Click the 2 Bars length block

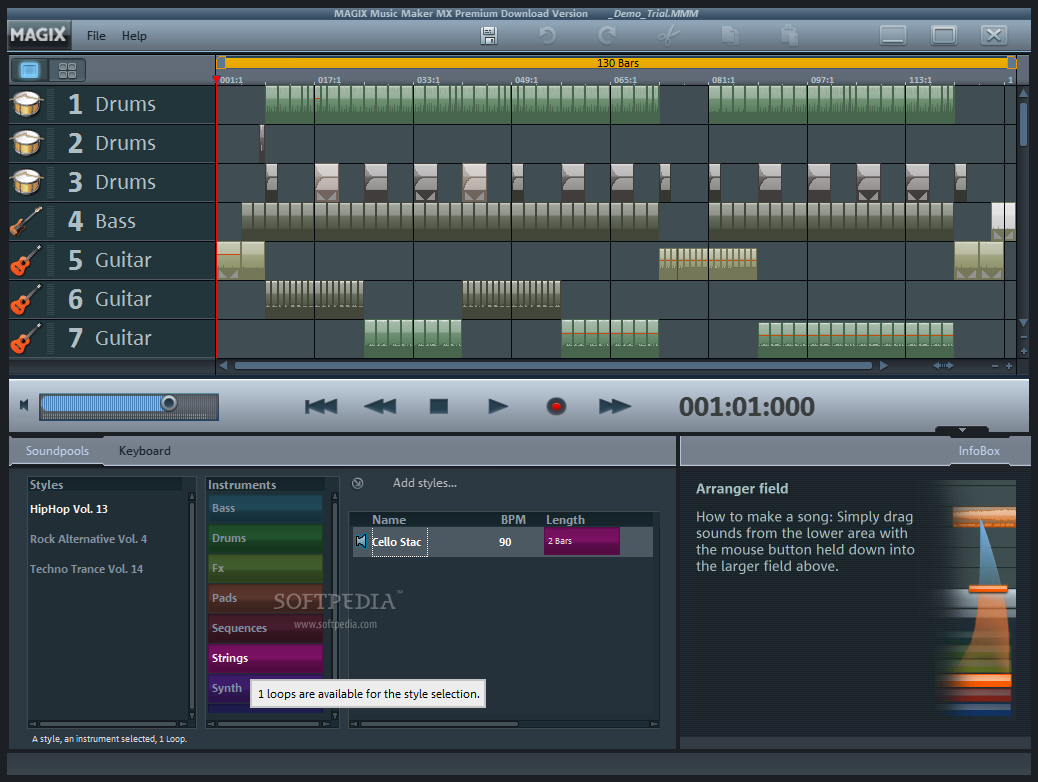(x=582, y=541)
